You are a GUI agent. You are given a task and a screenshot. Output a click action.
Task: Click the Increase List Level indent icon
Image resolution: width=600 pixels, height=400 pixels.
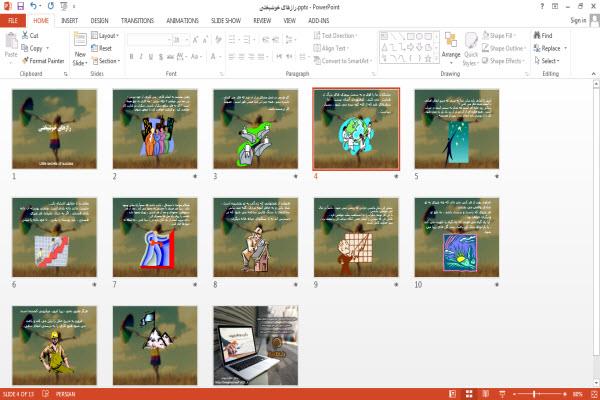click(x=276, y=40)
